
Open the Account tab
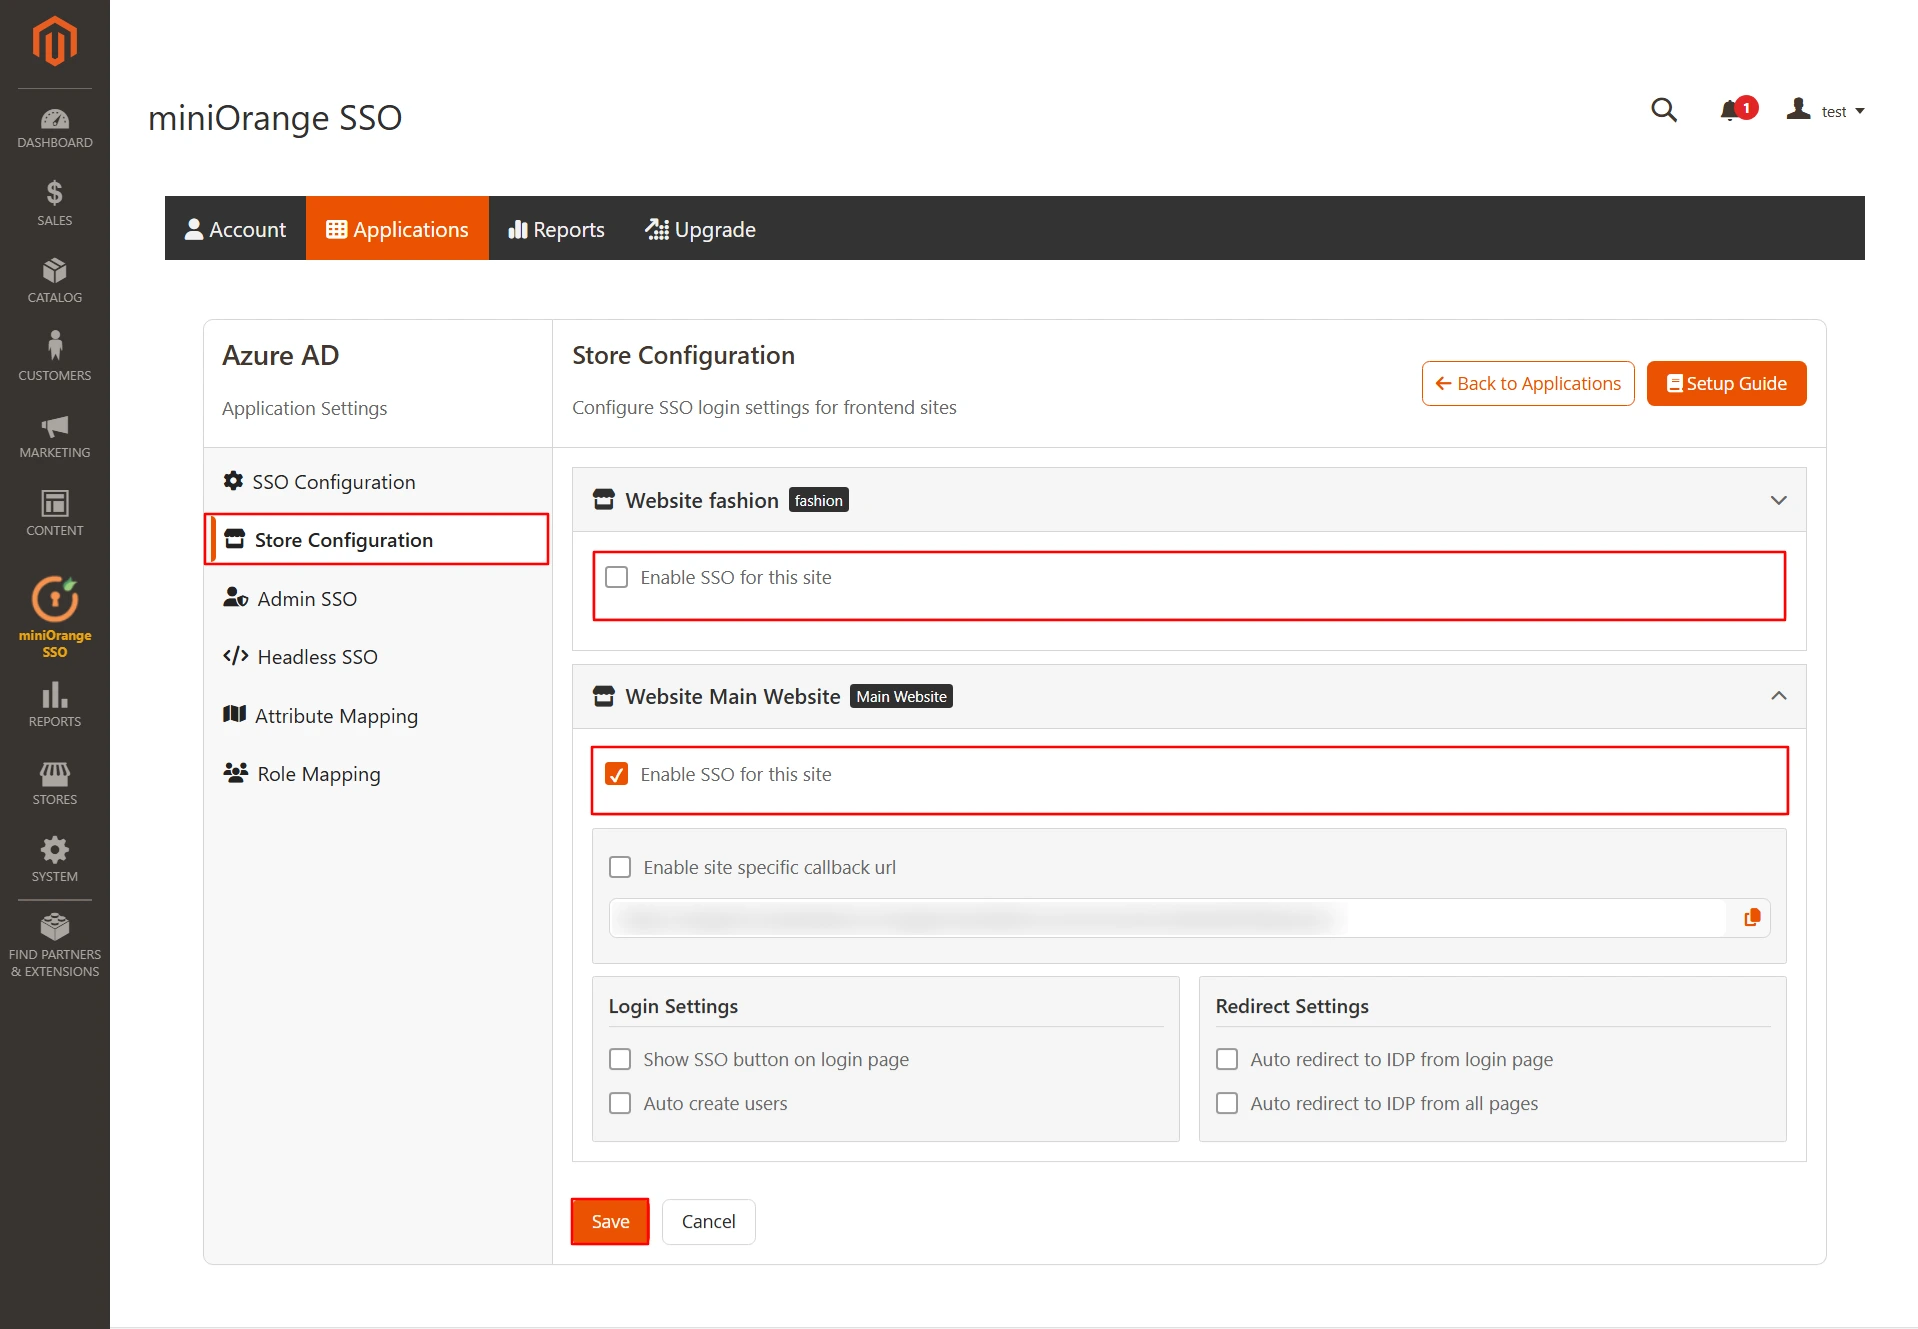(235, 229)
